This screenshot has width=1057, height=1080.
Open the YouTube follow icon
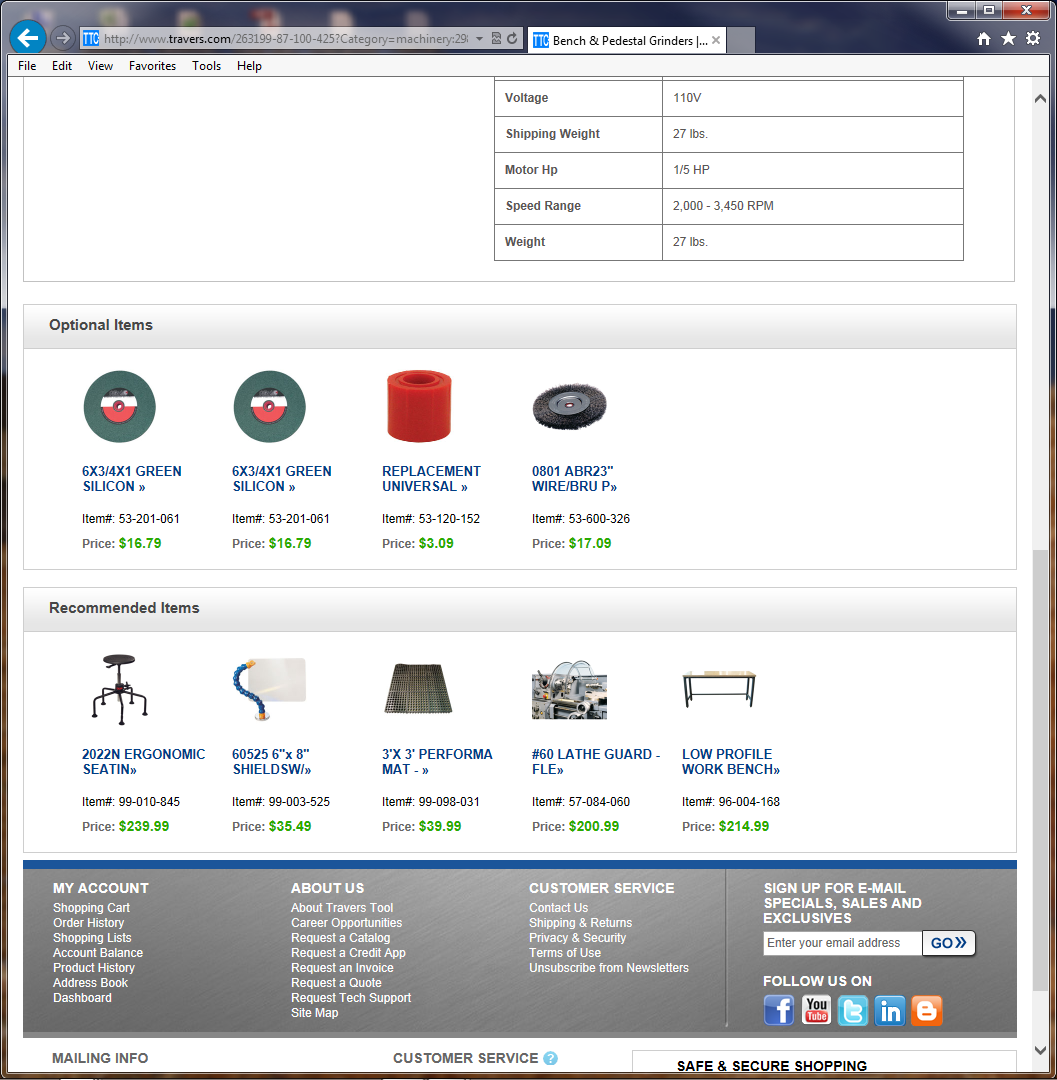pos(816,1010)
